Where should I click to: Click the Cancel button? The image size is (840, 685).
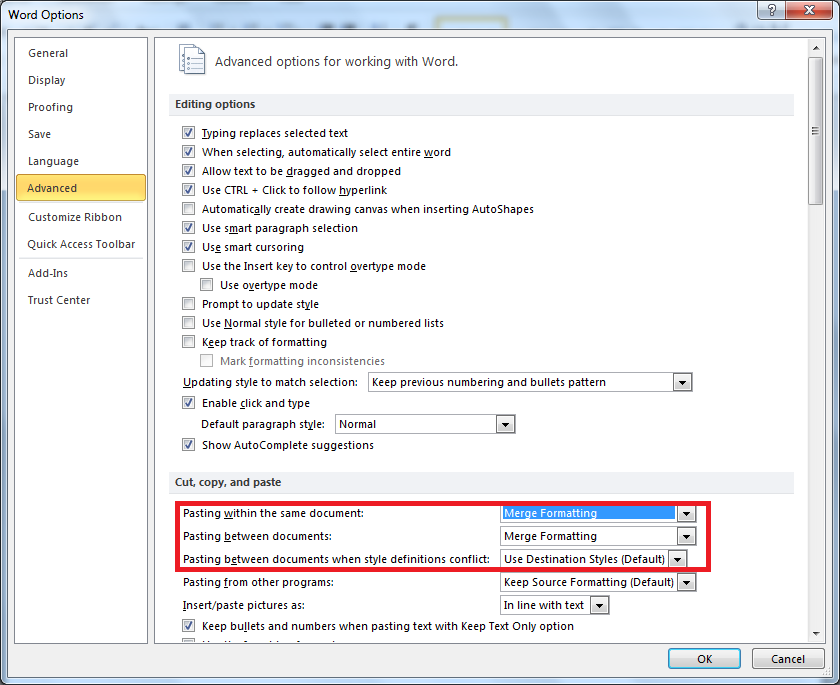click(x=788, y=659)
